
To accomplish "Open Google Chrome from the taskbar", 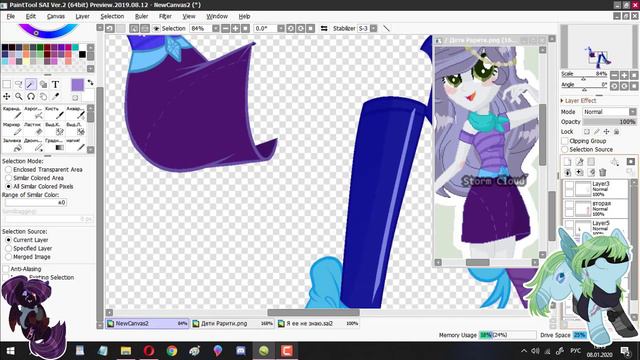I will click(172, 351).
